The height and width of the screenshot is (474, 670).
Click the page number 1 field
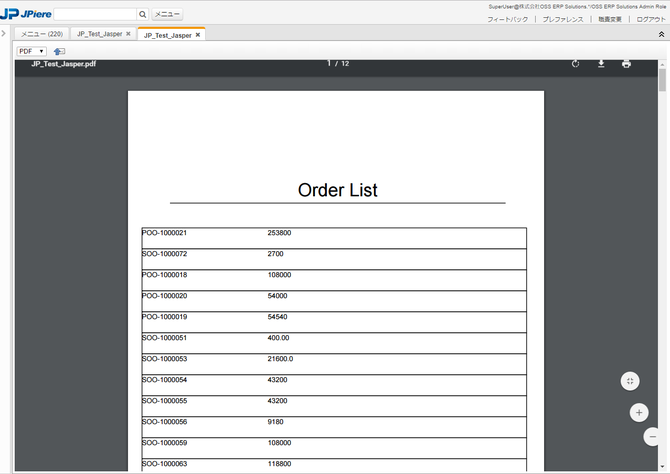[329, 63]
